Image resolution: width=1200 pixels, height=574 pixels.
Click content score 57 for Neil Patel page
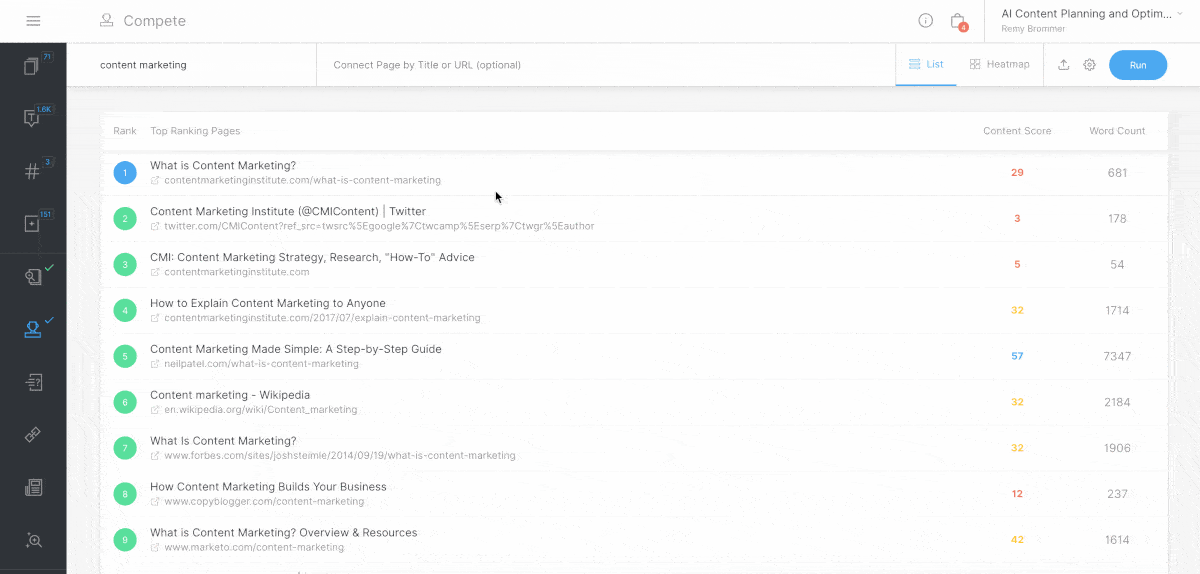(x=1017, y=356)
